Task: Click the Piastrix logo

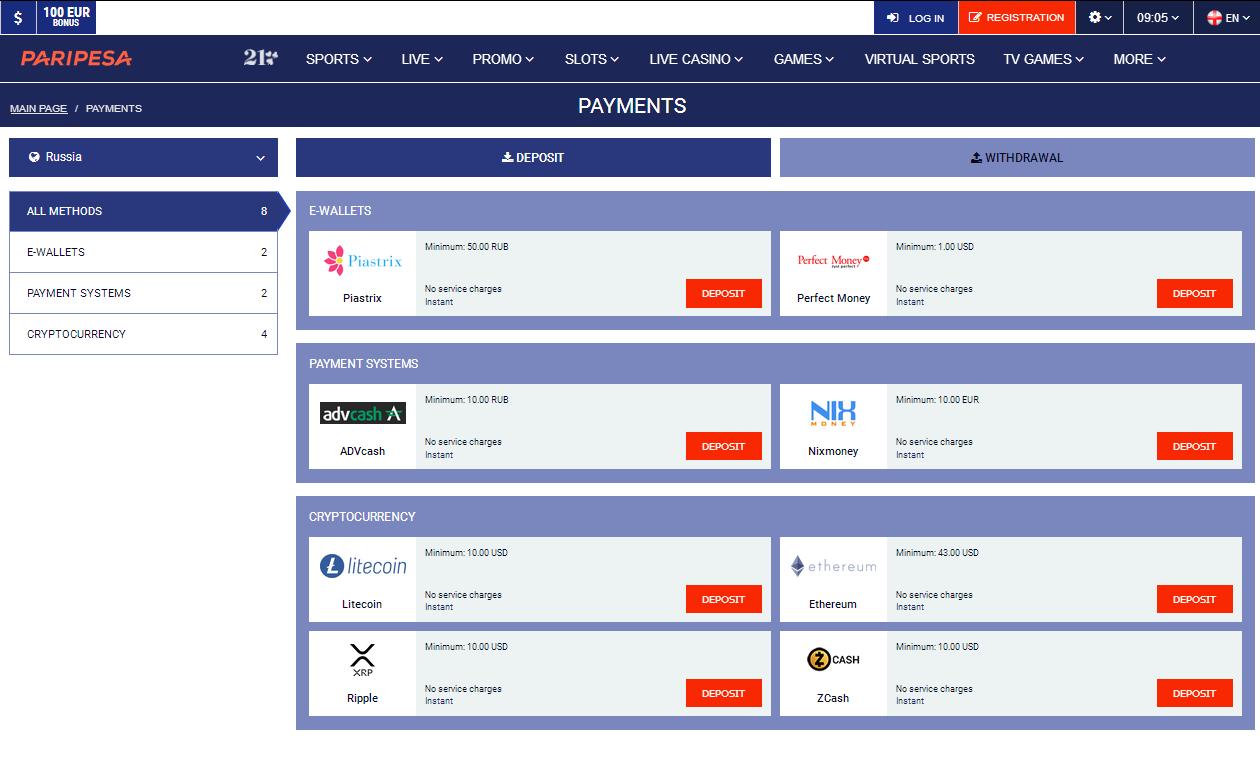Action: [x=362, y=260]
